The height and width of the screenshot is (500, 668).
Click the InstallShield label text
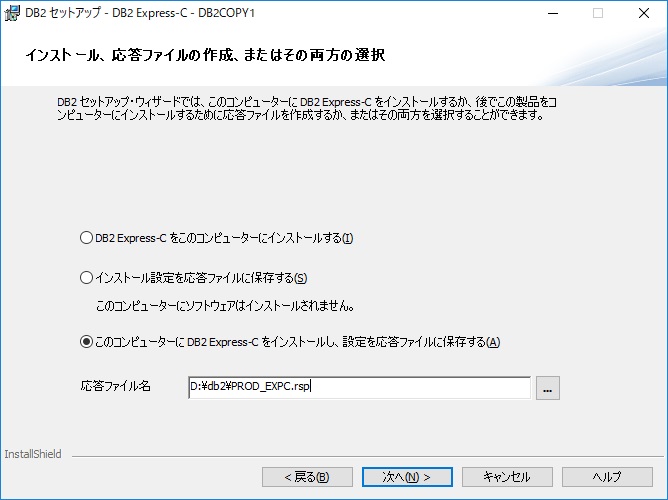[x=33, y=454]
